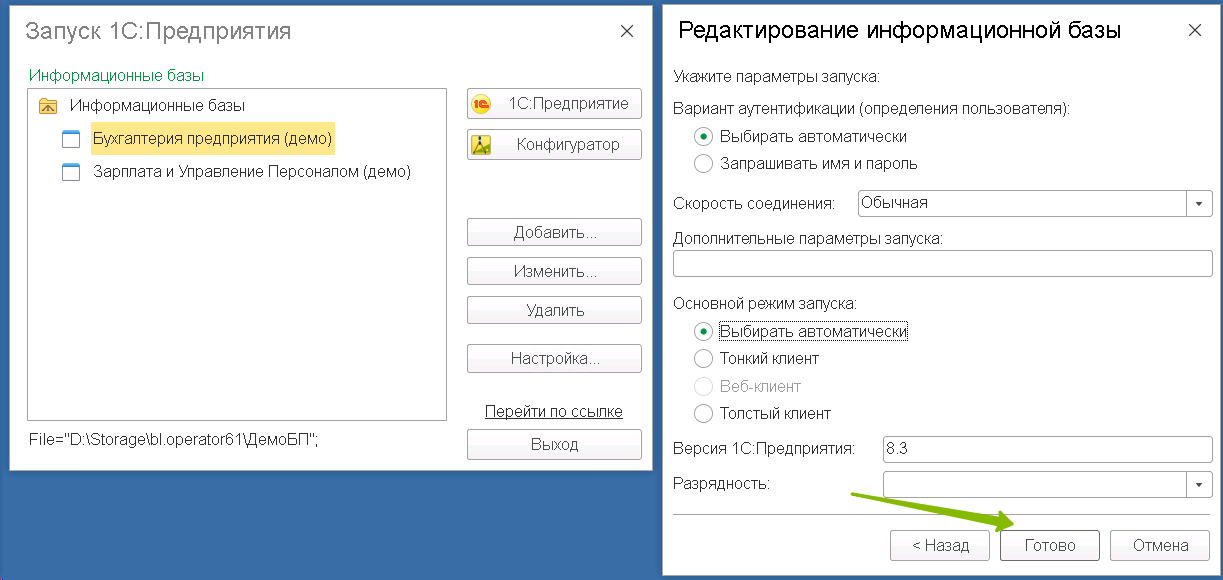Expand the Разрядность dropdown list
1223x580 pixels.
(1199, 484)
